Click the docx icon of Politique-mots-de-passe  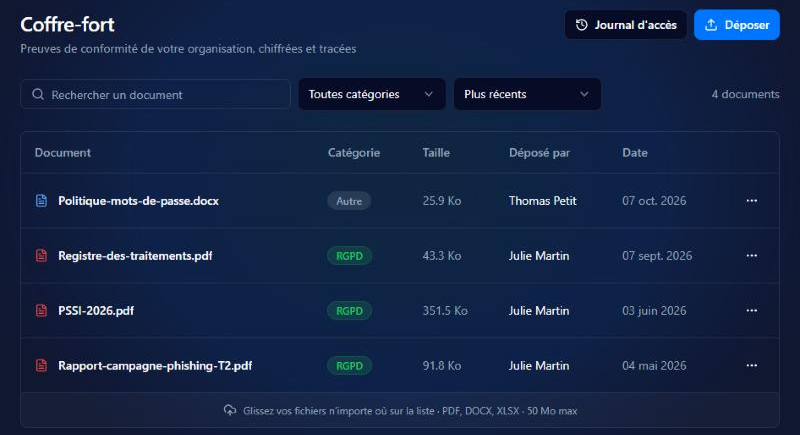(41, 201)
